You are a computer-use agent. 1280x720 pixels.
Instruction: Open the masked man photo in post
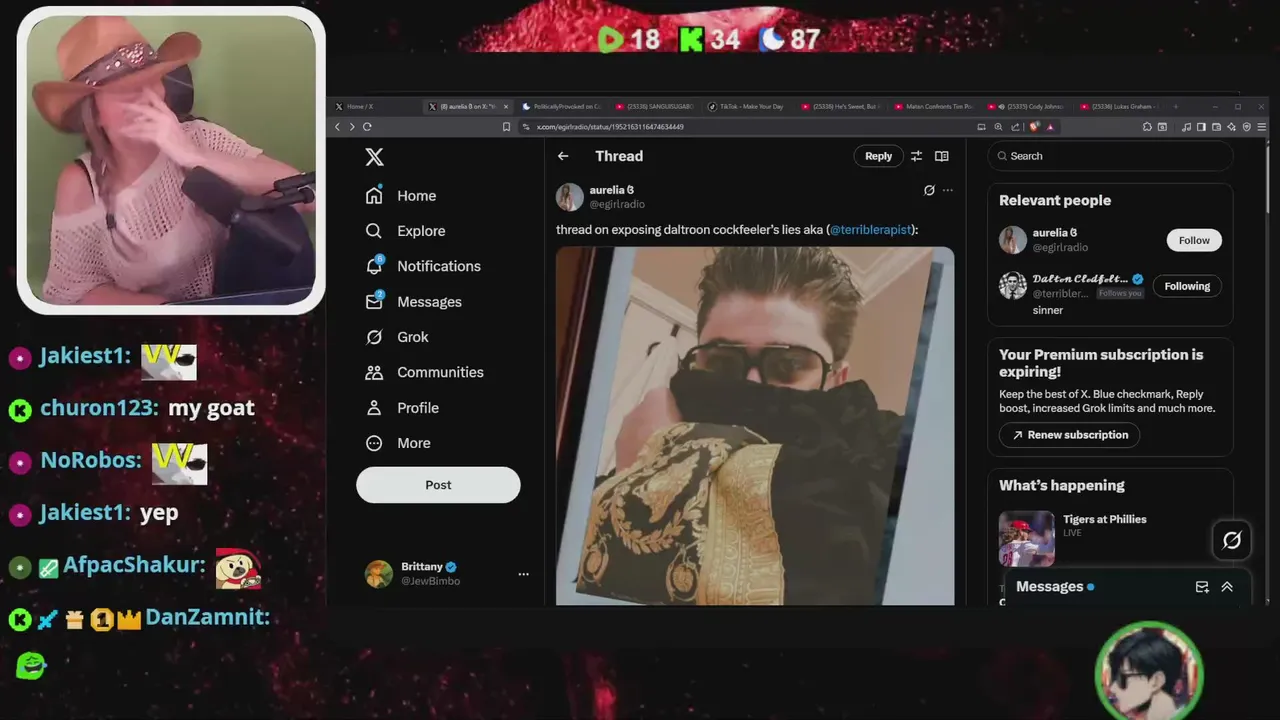point(755,426)
